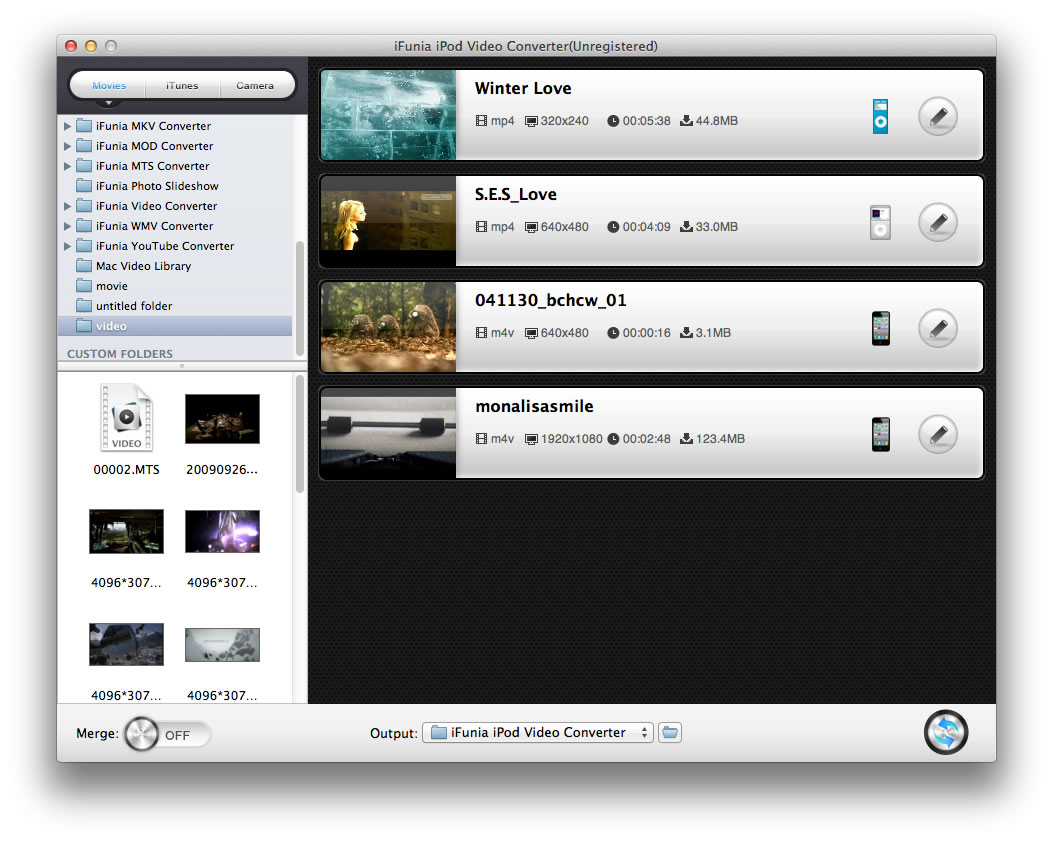Start conversion with the round convert button
The height and width of the screenshot is (841, 1053).
(946, 732)
